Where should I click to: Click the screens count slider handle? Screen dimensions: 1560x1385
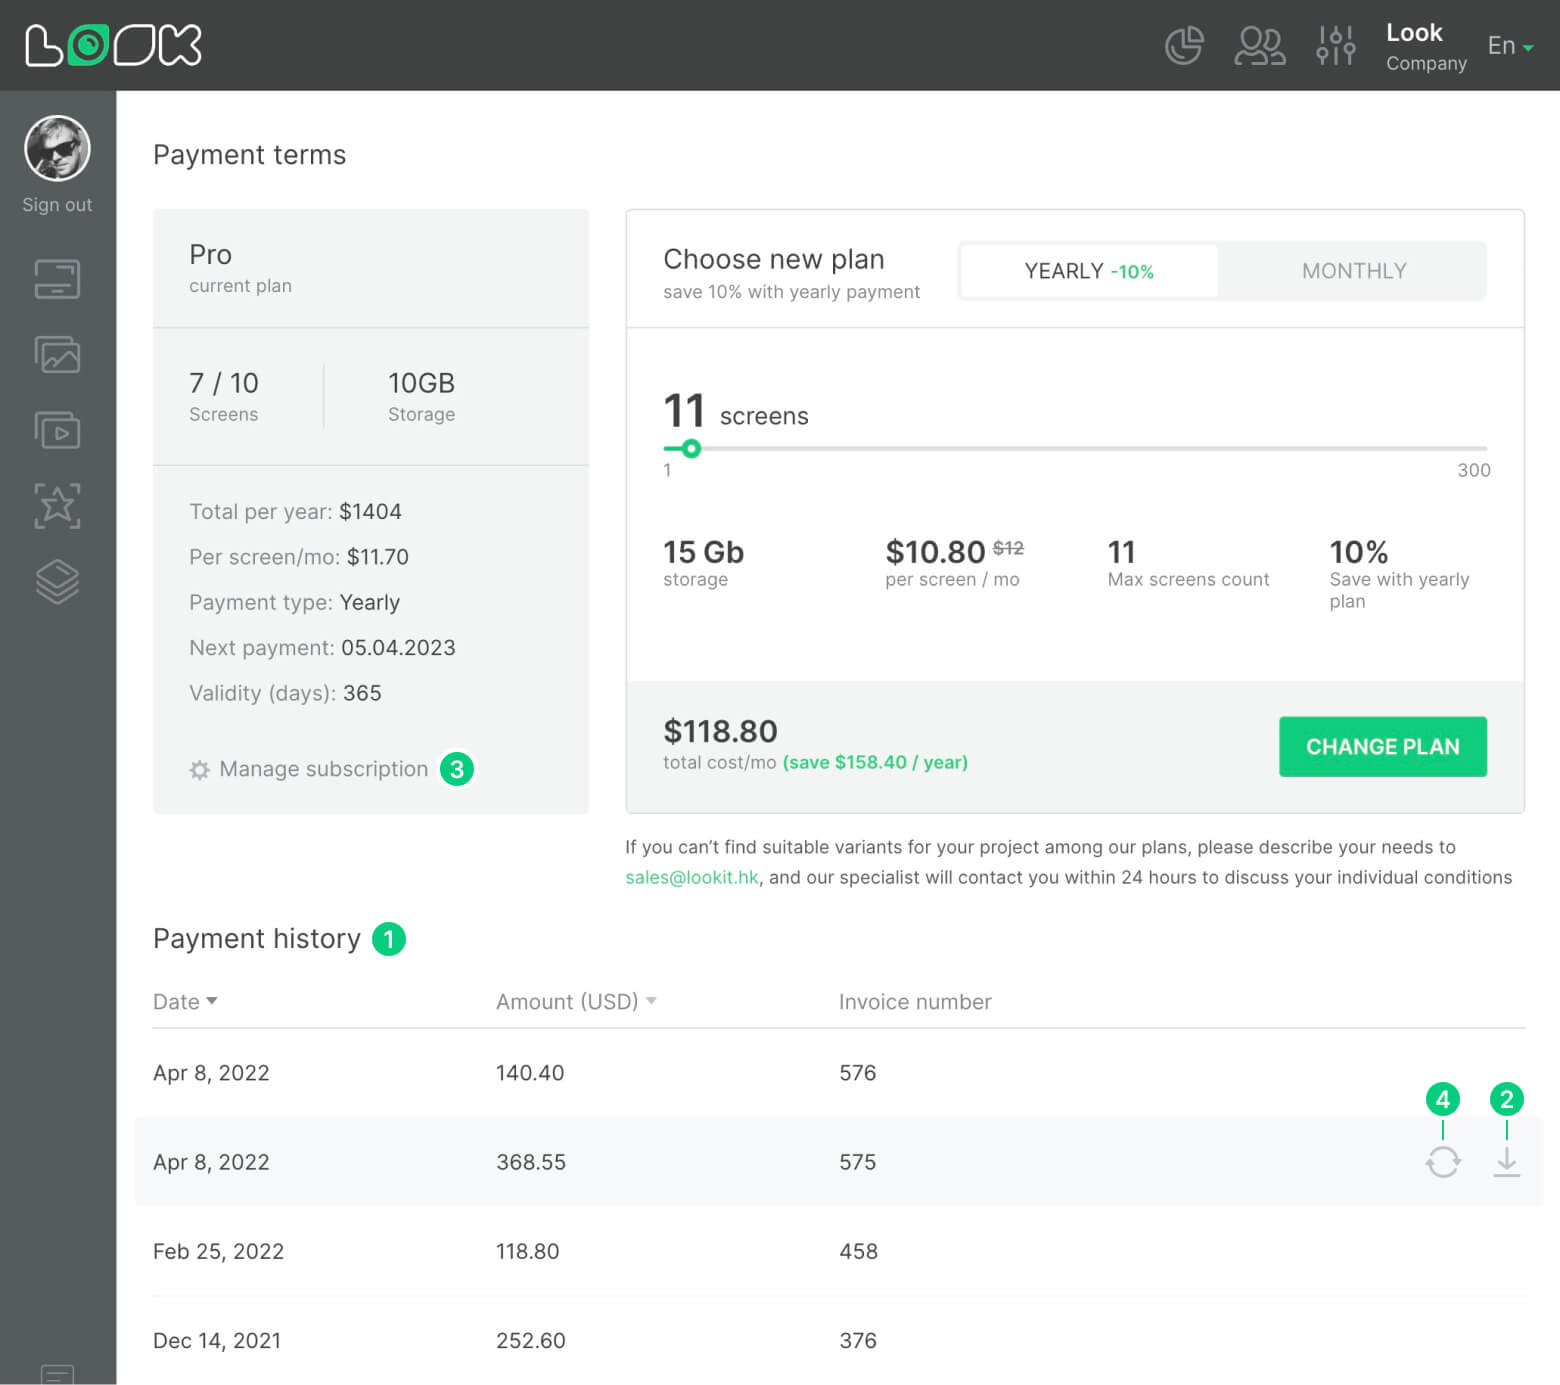pyautogui.click(x=691, y=449)
